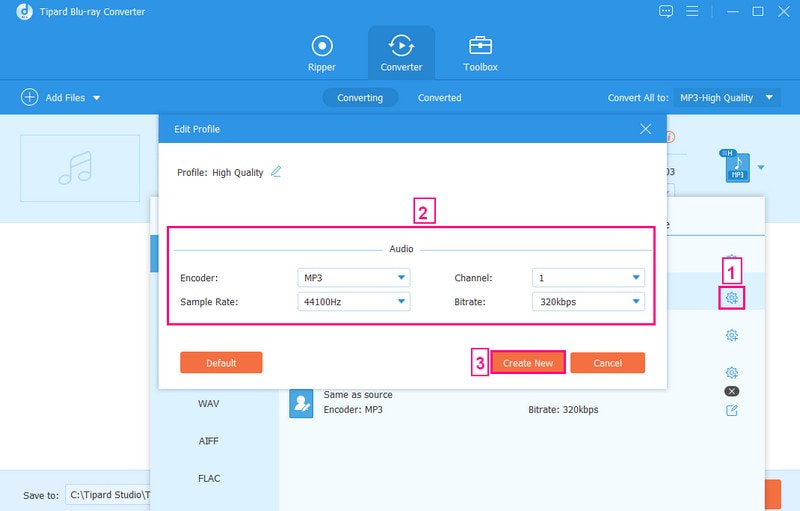Select the FLAC format
800x511 pixels.
209,478
